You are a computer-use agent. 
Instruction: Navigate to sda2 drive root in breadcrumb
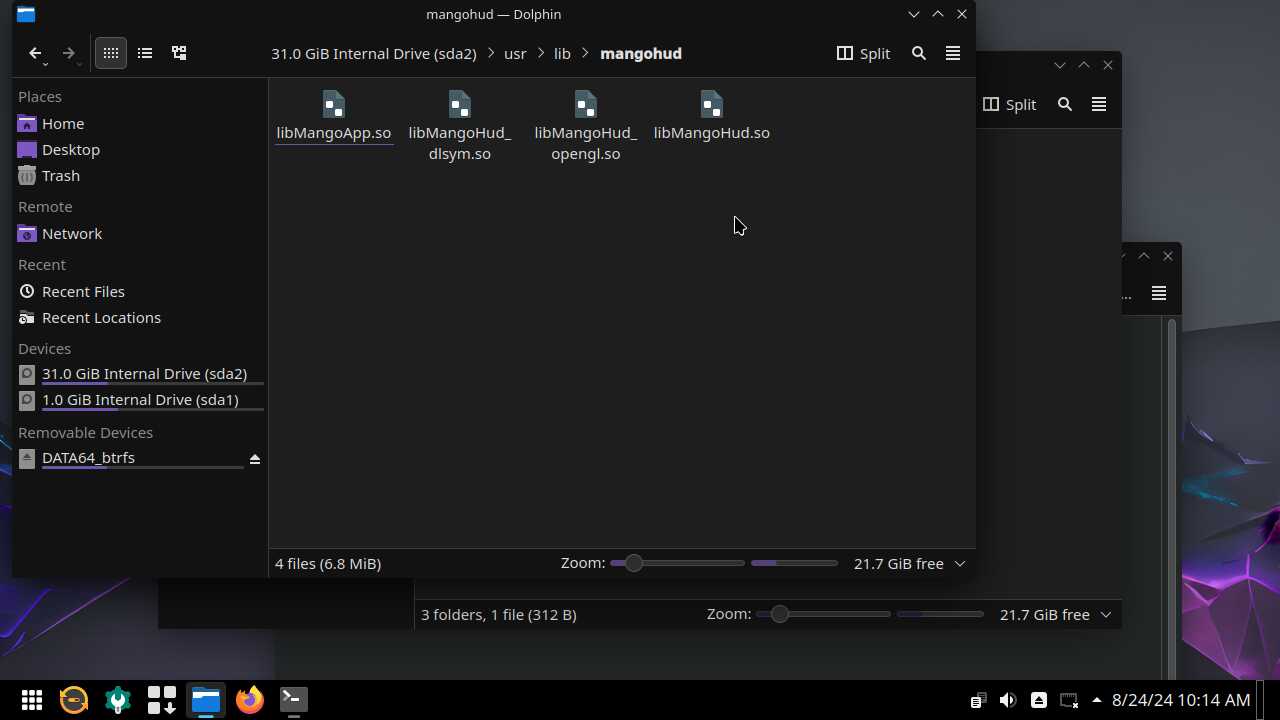pos(373,53)
